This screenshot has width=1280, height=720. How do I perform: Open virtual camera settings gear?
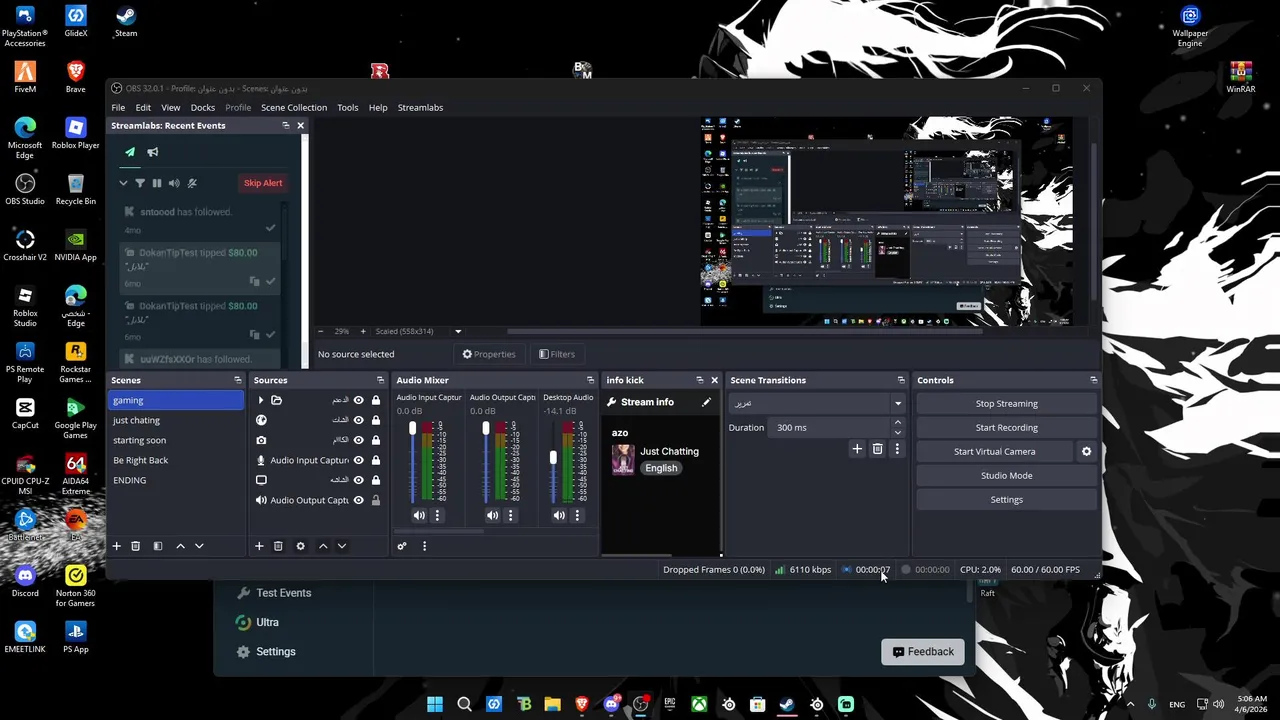click(x=1087, y=452)
